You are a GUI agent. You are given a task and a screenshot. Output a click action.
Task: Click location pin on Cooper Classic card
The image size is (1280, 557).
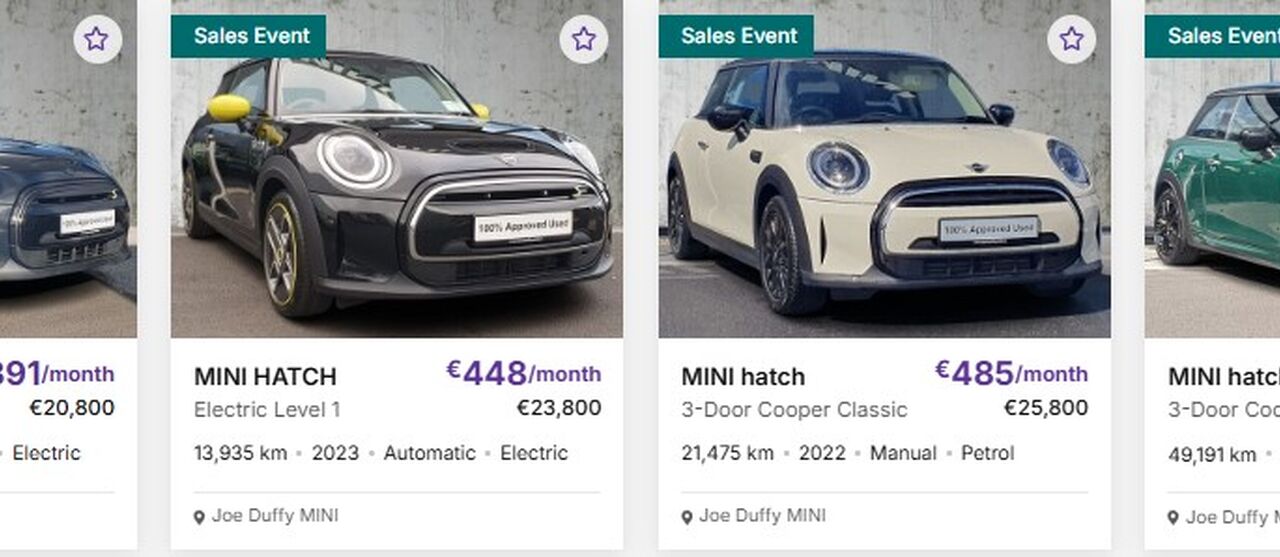686,517
